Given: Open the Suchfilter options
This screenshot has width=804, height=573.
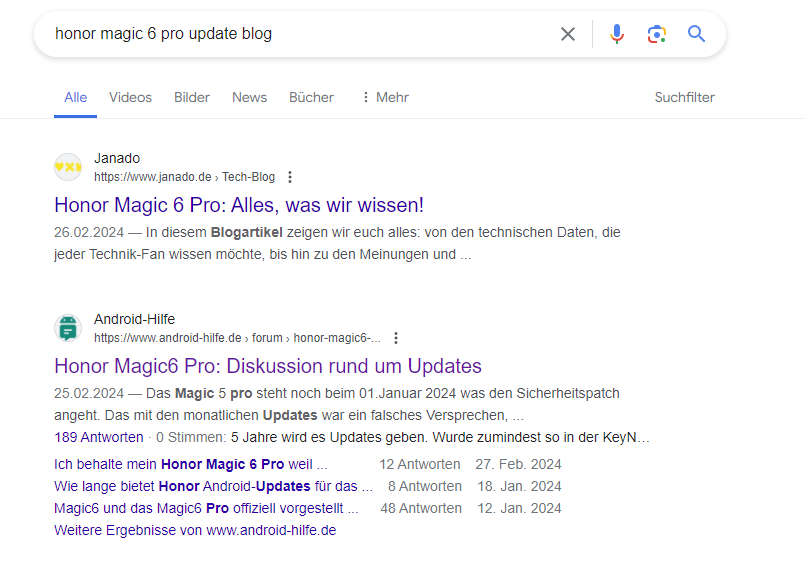Looking at the screenshot, I should click(685, 97).
